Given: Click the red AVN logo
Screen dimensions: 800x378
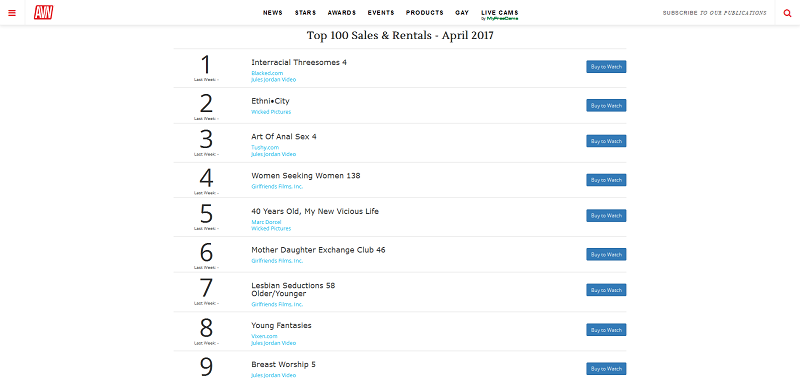Looking at the screenshot, I should (x=43, y=13).
